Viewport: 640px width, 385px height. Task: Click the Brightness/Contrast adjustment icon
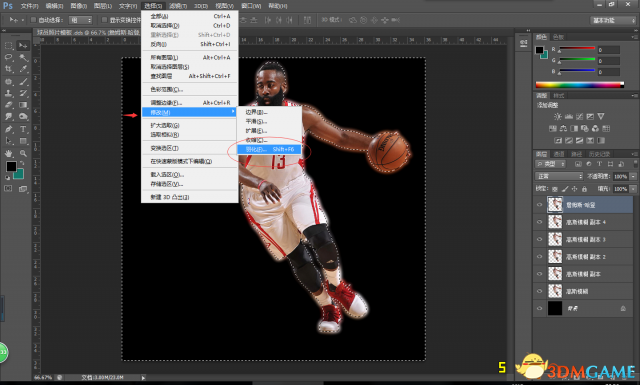tap(558, 116)
